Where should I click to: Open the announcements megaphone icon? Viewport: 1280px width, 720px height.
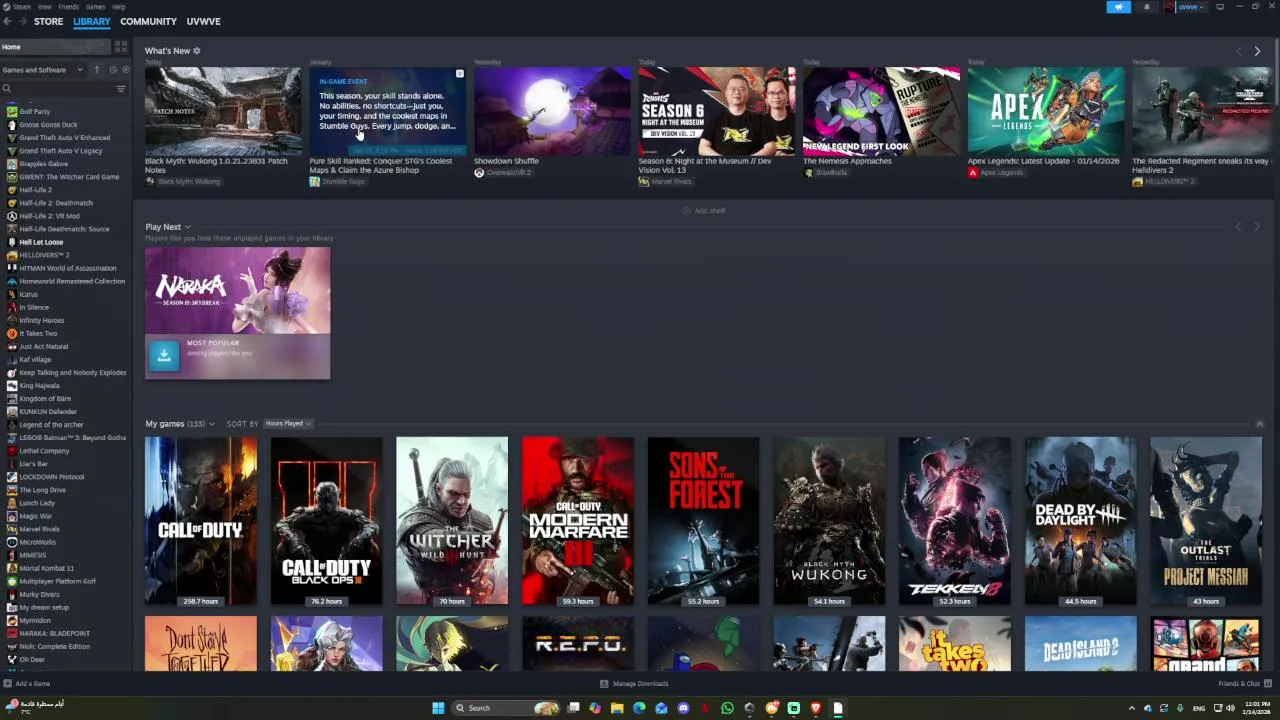pos(1118,7)
